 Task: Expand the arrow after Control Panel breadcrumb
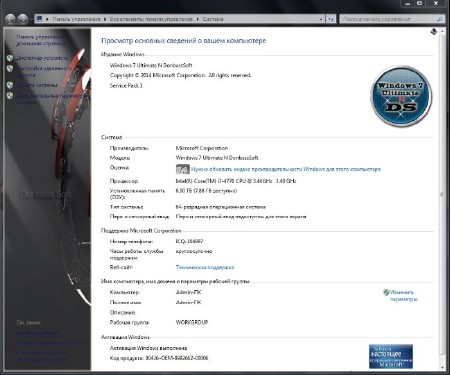pos(105,19)
